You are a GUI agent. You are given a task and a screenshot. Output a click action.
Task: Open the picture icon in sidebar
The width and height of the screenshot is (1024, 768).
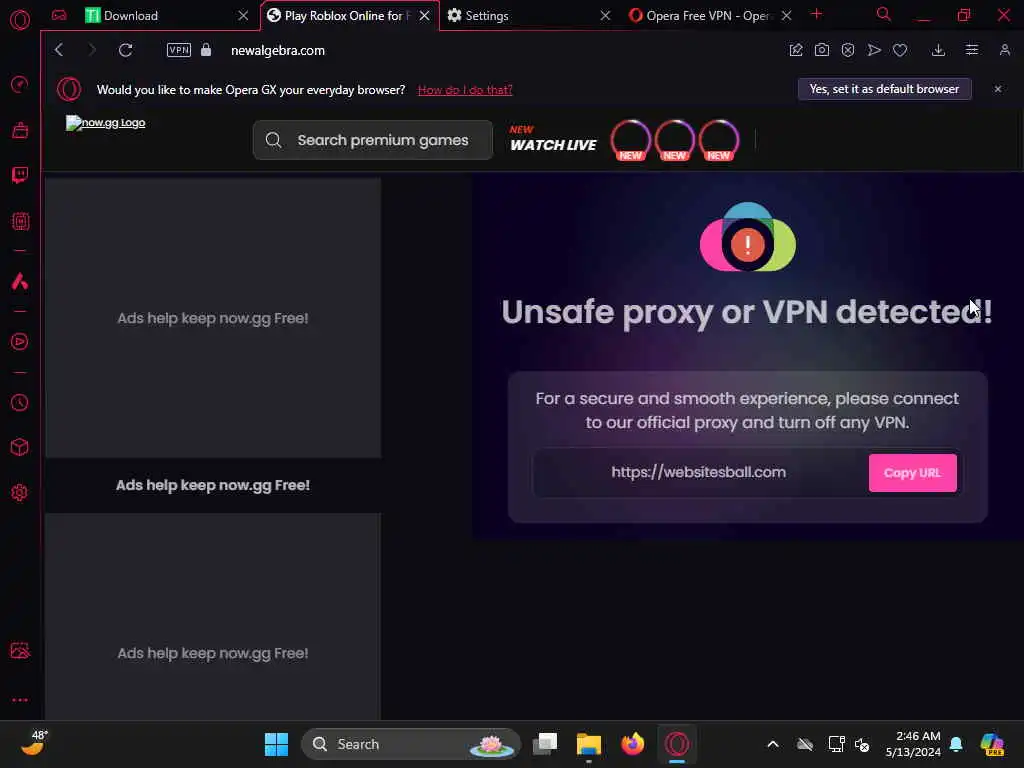(20, 650)
